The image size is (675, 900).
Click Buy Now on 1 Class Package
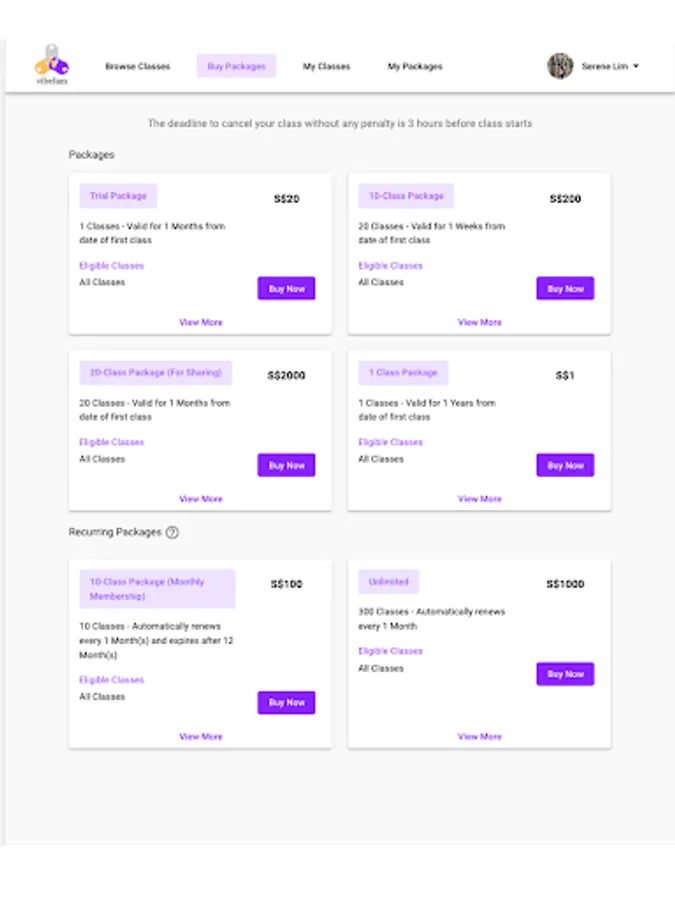pos(565,465)
